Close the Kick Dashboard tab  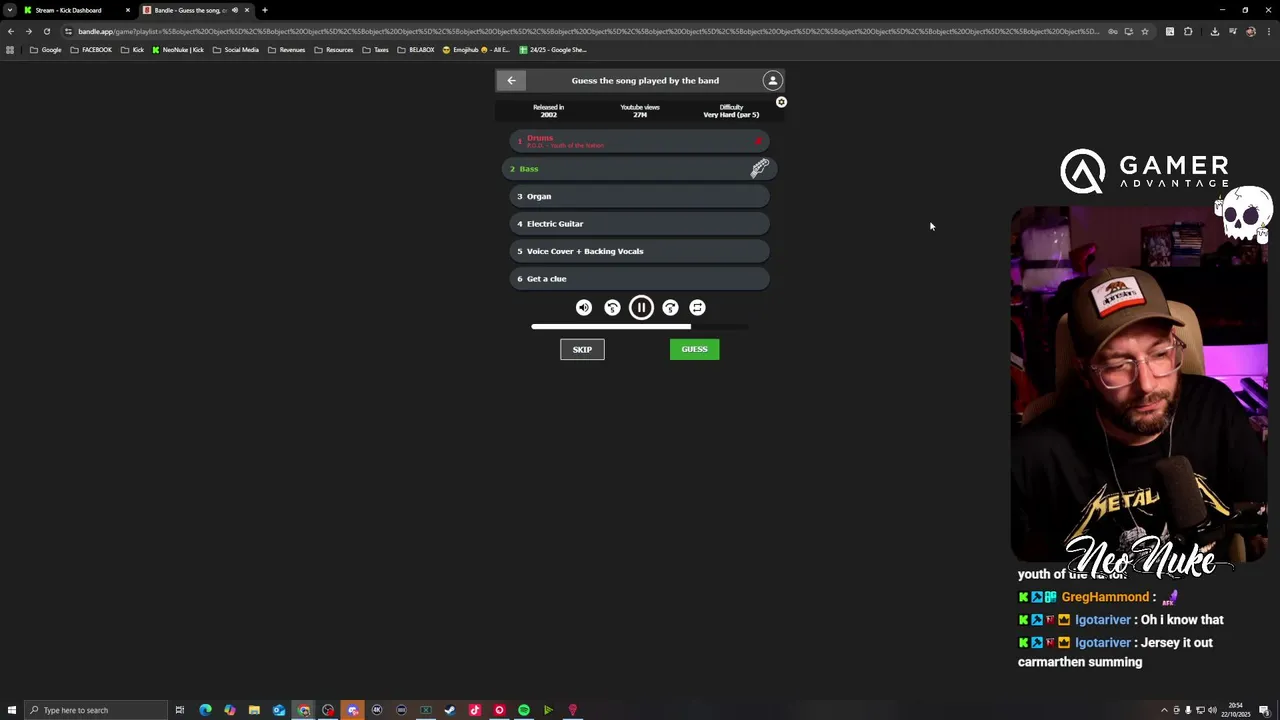[128, 10]
